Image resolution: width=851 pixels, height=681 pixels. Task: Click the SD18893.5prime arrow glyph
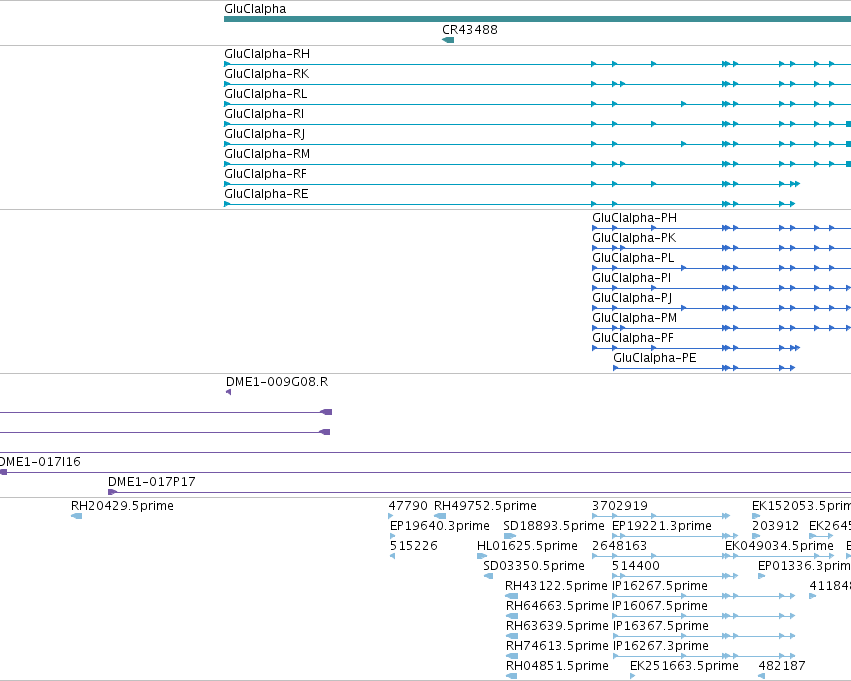click(510, 536)
